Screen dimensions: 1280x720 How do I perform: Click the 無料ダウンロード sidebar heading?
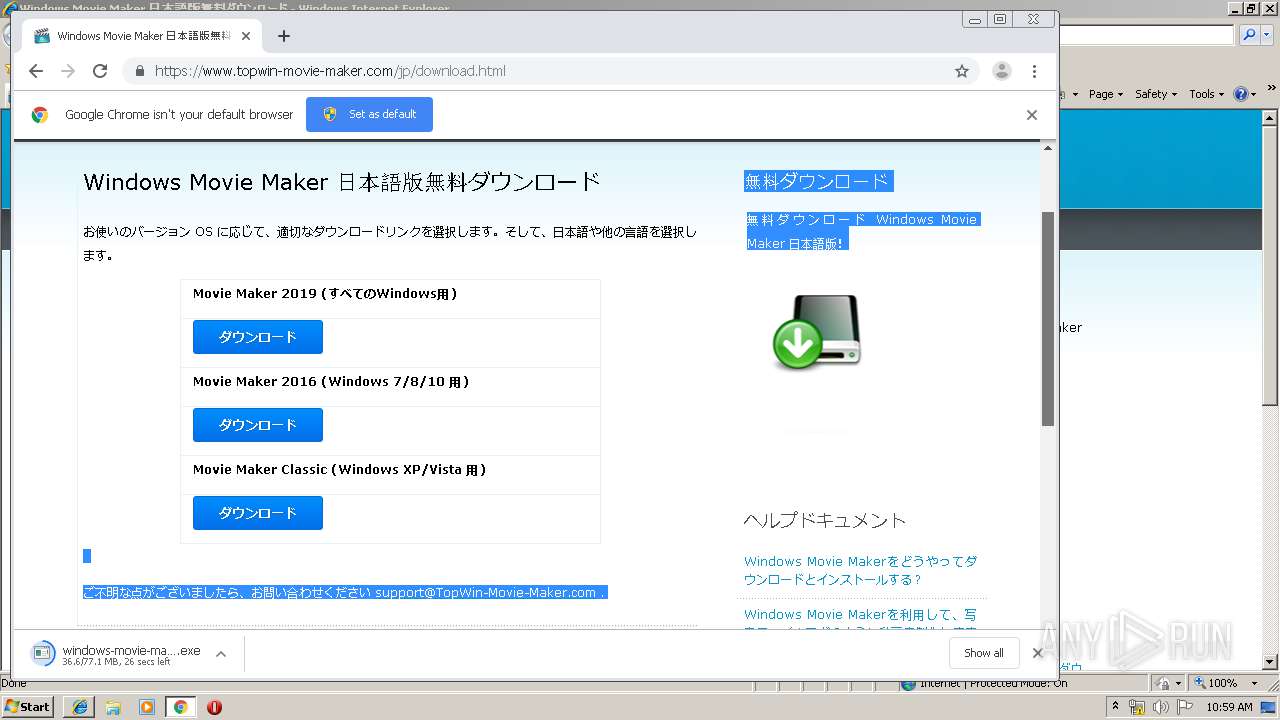point(817,181)
